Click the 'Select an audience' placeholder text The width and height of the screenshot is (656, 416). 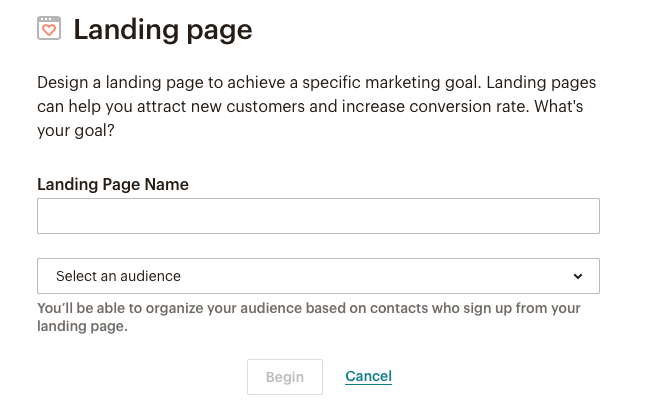coord(118,276)
